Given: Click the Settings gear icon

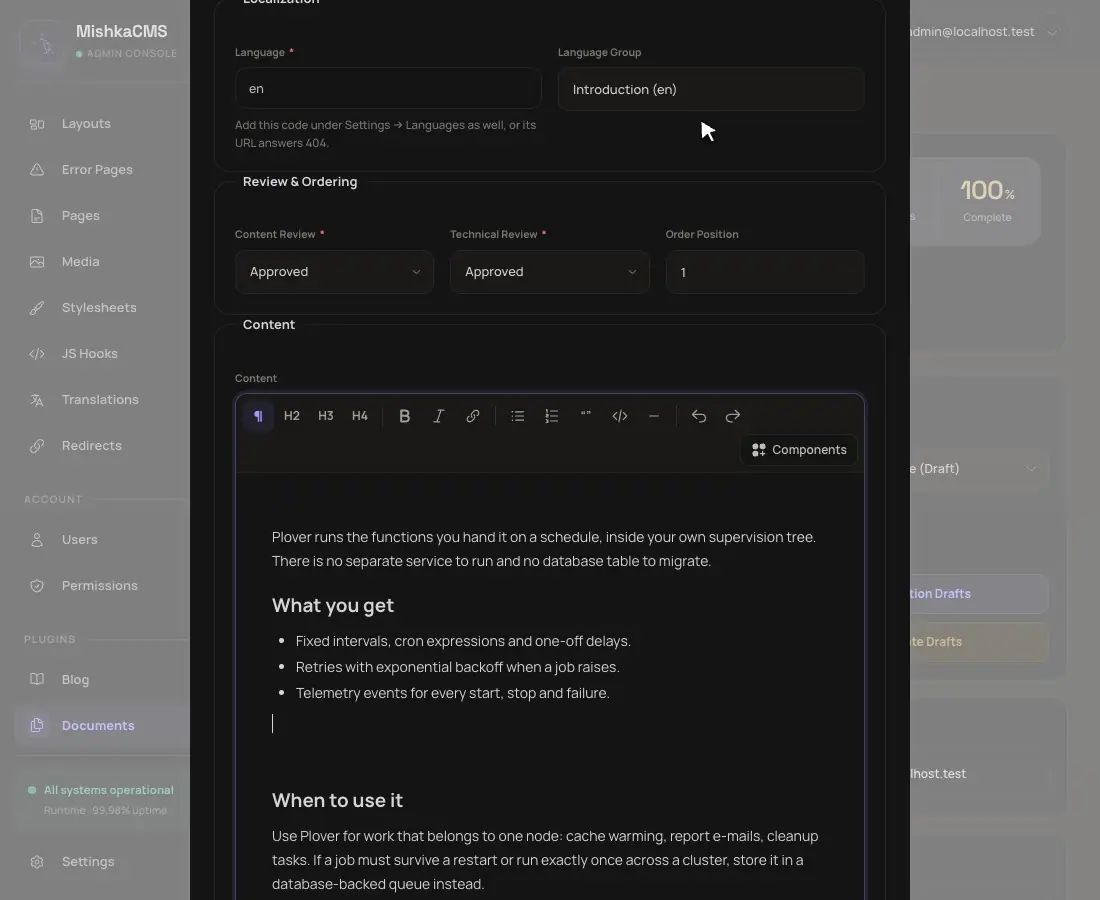Looking at the screenshot, I should point(37,862).
